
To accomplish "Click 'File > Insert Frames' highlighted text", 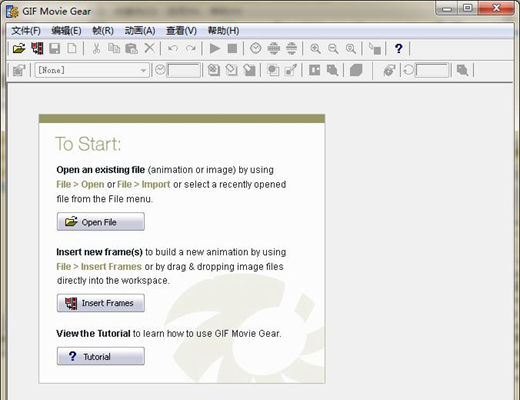I will coord(99,267).
